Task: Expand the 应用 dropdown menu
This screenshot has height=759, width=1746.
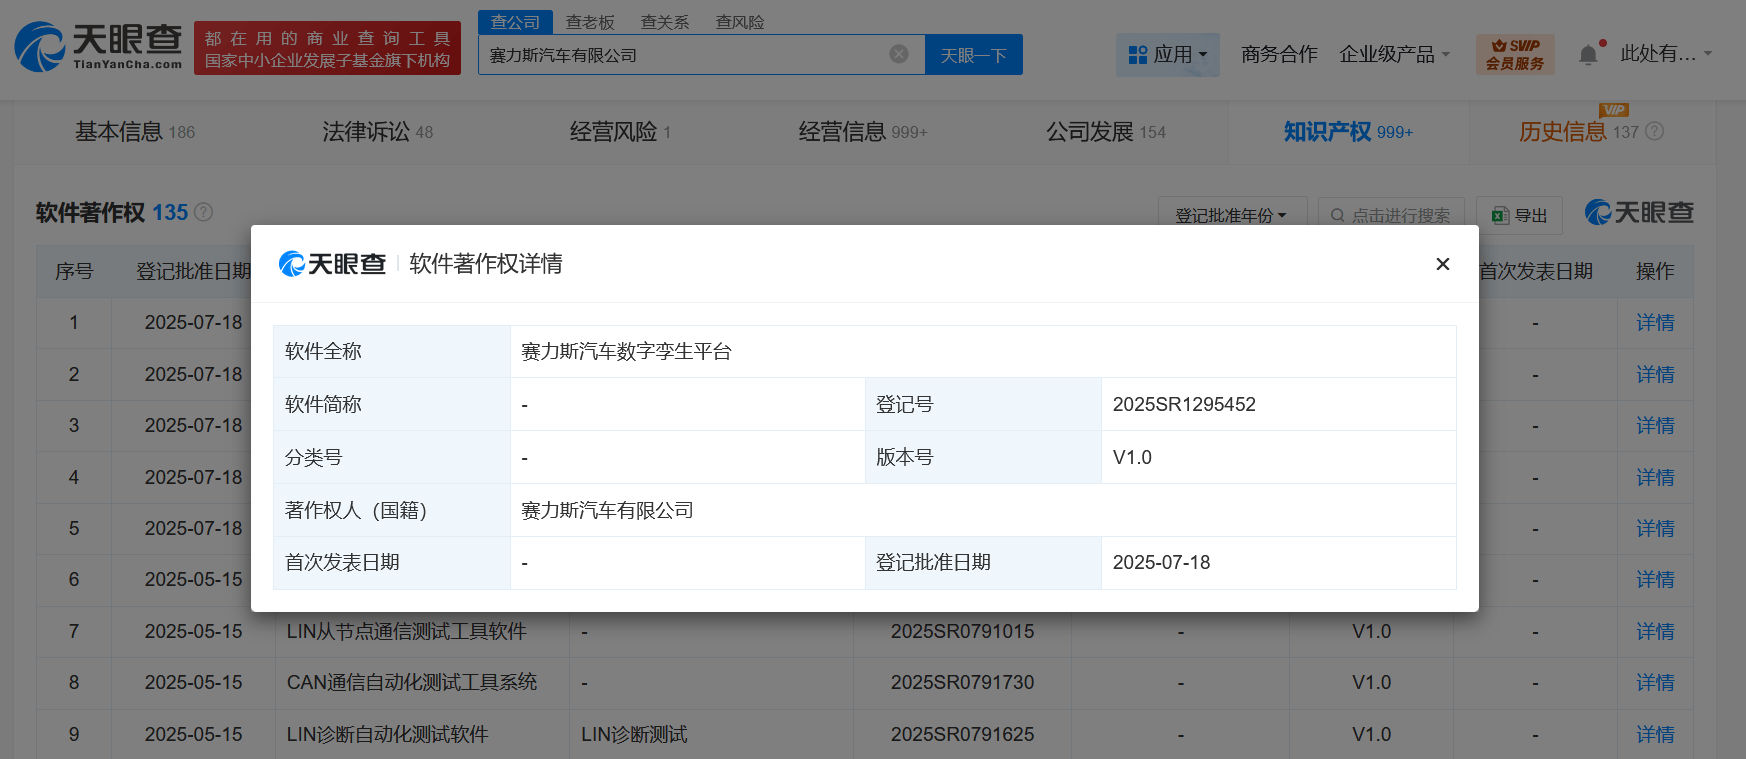Action: point(1167,54)
